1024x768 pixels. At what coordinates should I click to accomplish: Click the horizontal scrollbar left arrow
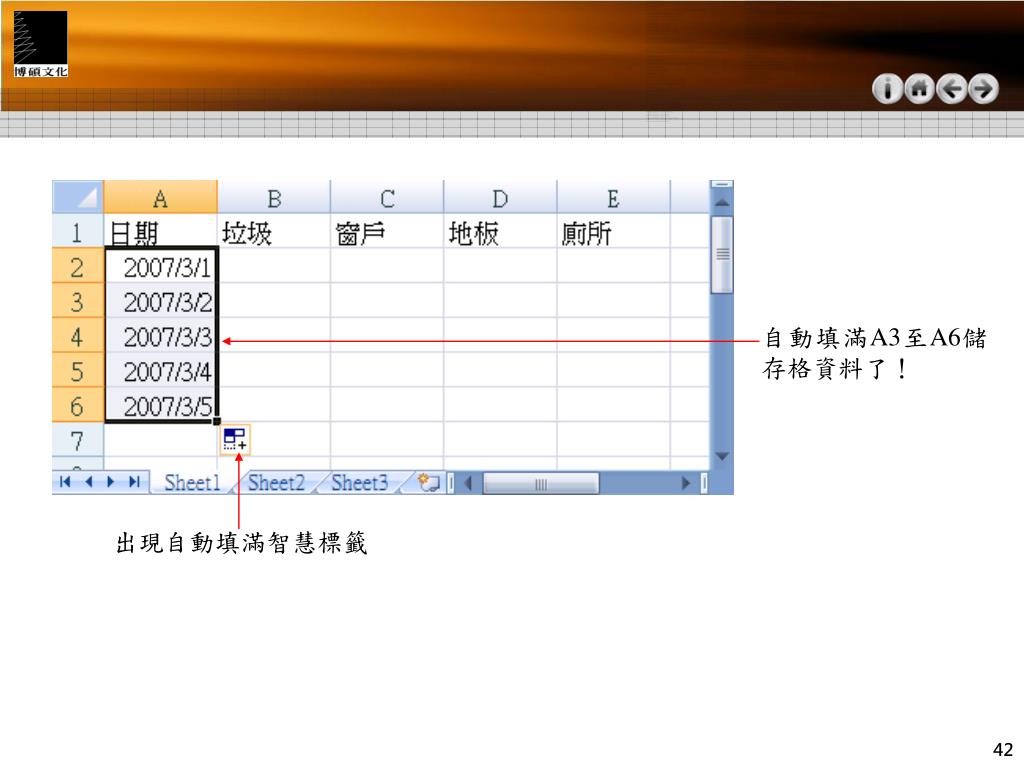click(x=468, y=483)
